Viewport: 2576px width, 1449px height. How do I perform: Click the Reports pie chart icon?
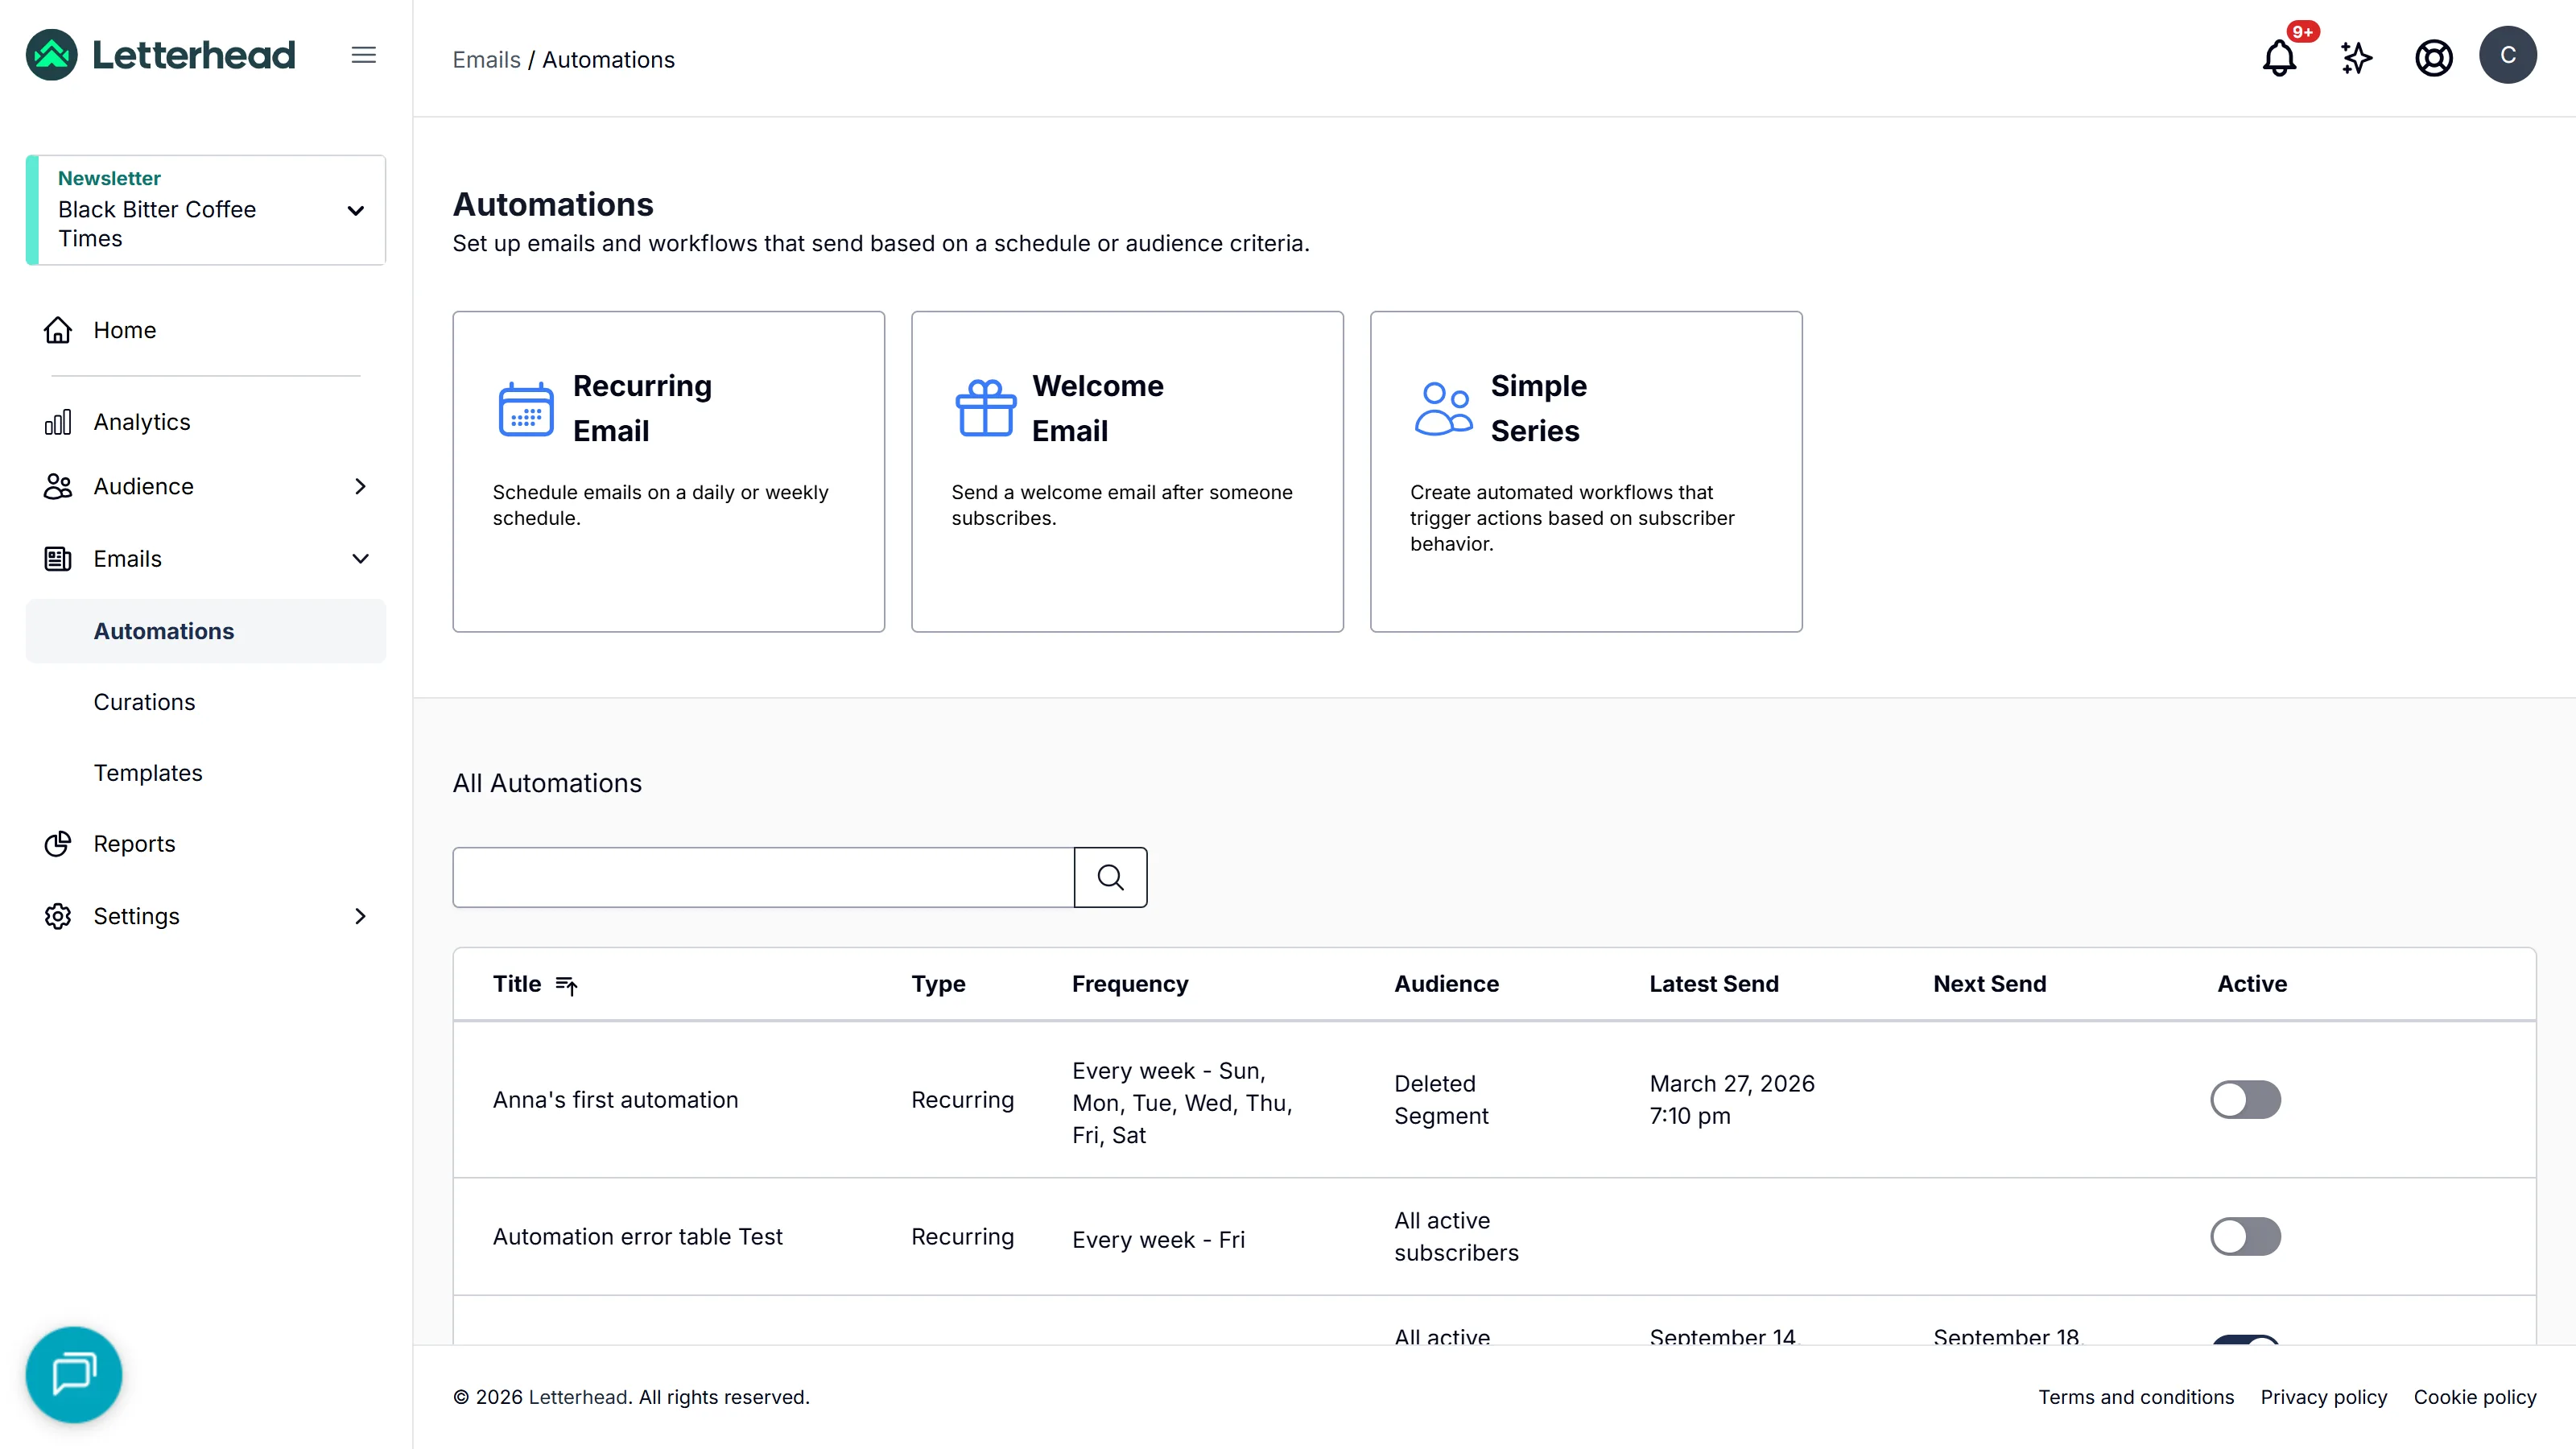coord(58,844)
